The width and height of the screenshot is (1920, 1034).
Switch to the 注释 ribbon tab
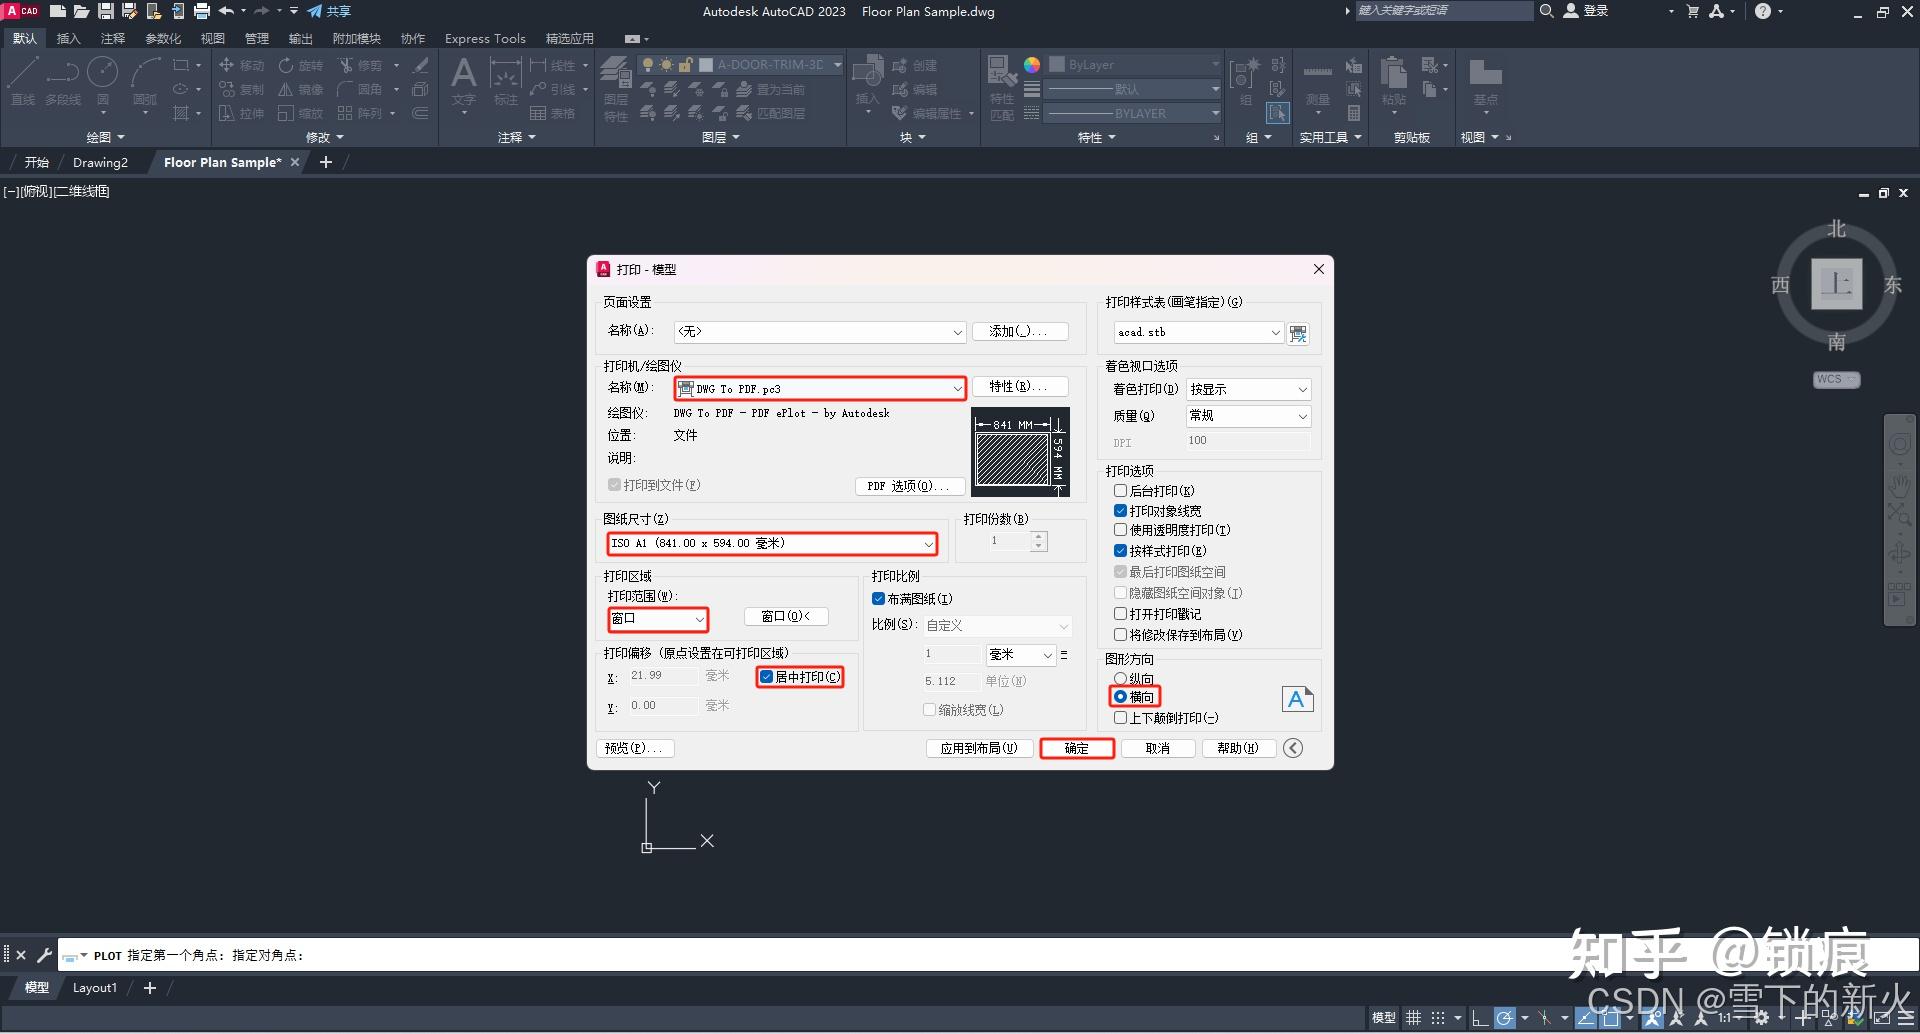[113, 38]
